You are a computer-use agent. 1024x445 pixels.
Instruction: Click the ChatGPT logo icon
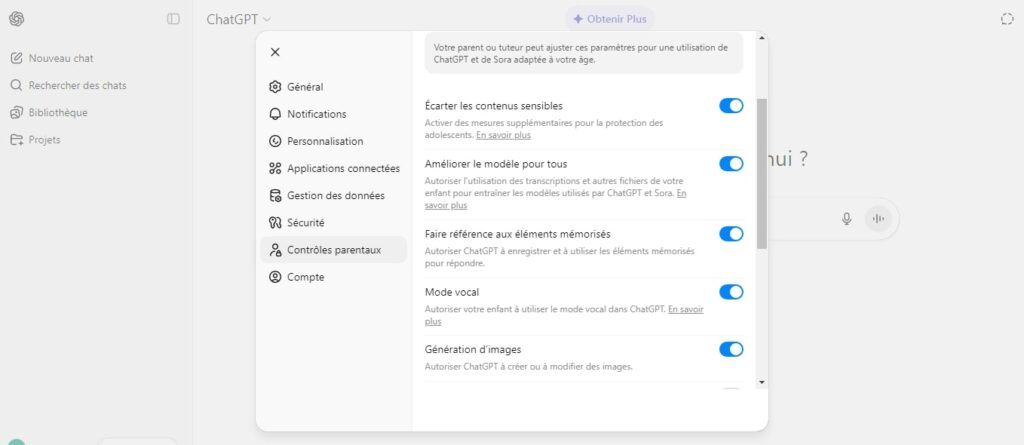[16, 19]
